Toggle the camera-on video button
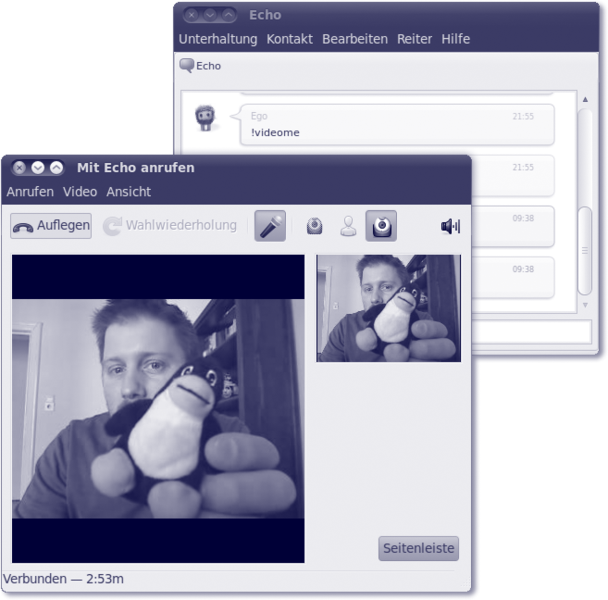Viewport: 608px width, 600px height. coord(380,226)
